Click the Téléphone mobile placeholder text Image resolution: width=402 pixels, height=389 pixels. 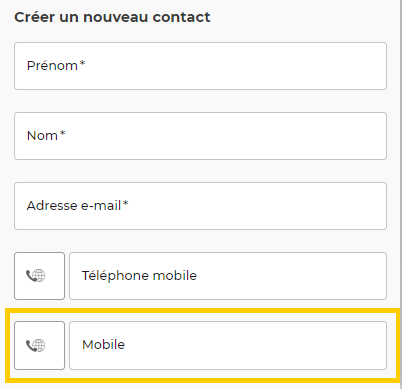pyautogui.click(x=139, y=276)
